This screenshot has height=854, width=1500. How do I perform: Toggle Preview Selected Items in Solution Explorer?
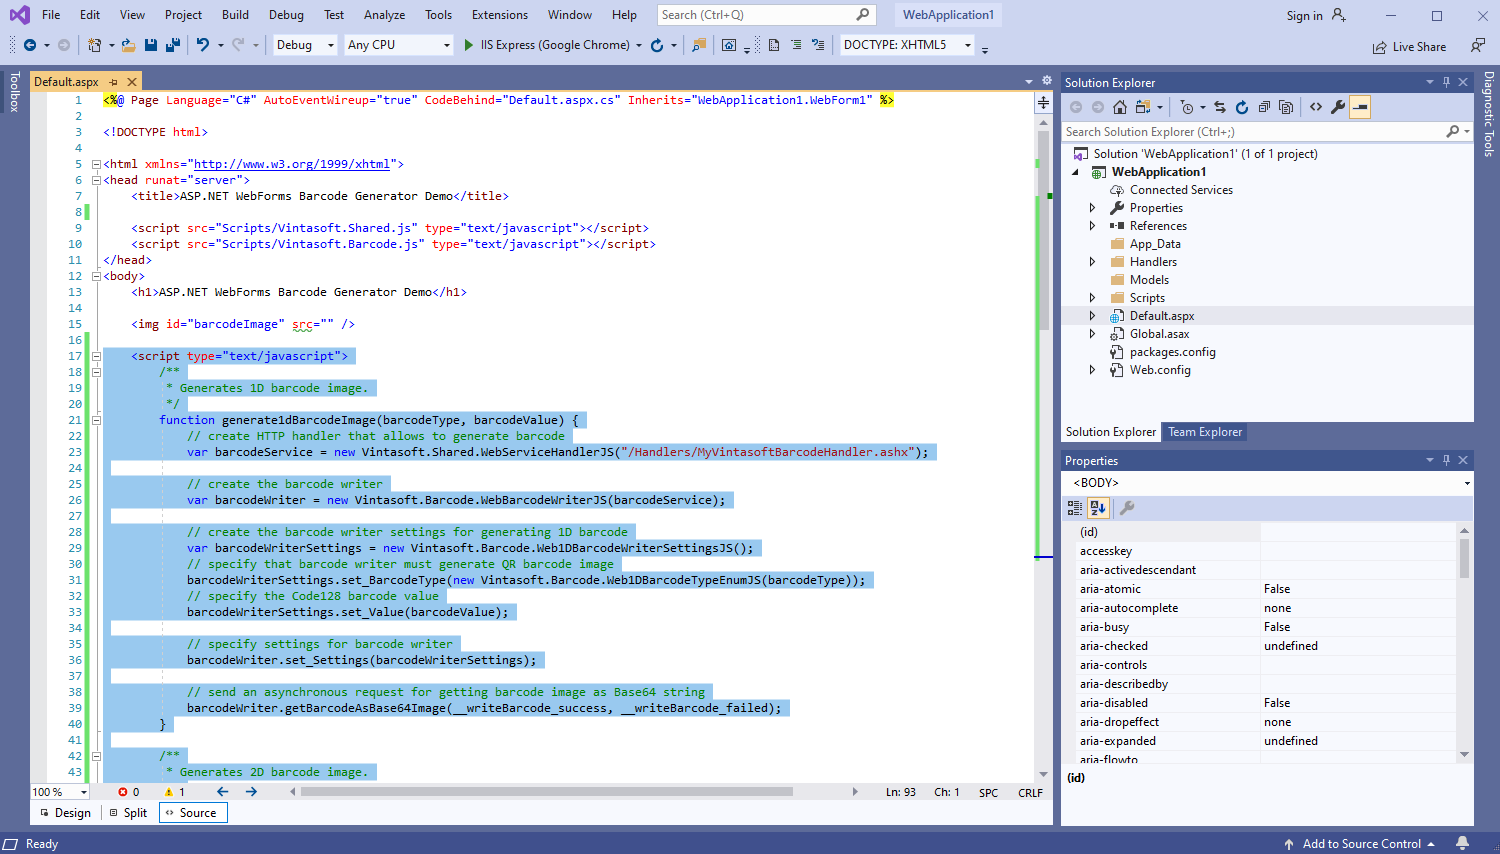[1360, 107]
